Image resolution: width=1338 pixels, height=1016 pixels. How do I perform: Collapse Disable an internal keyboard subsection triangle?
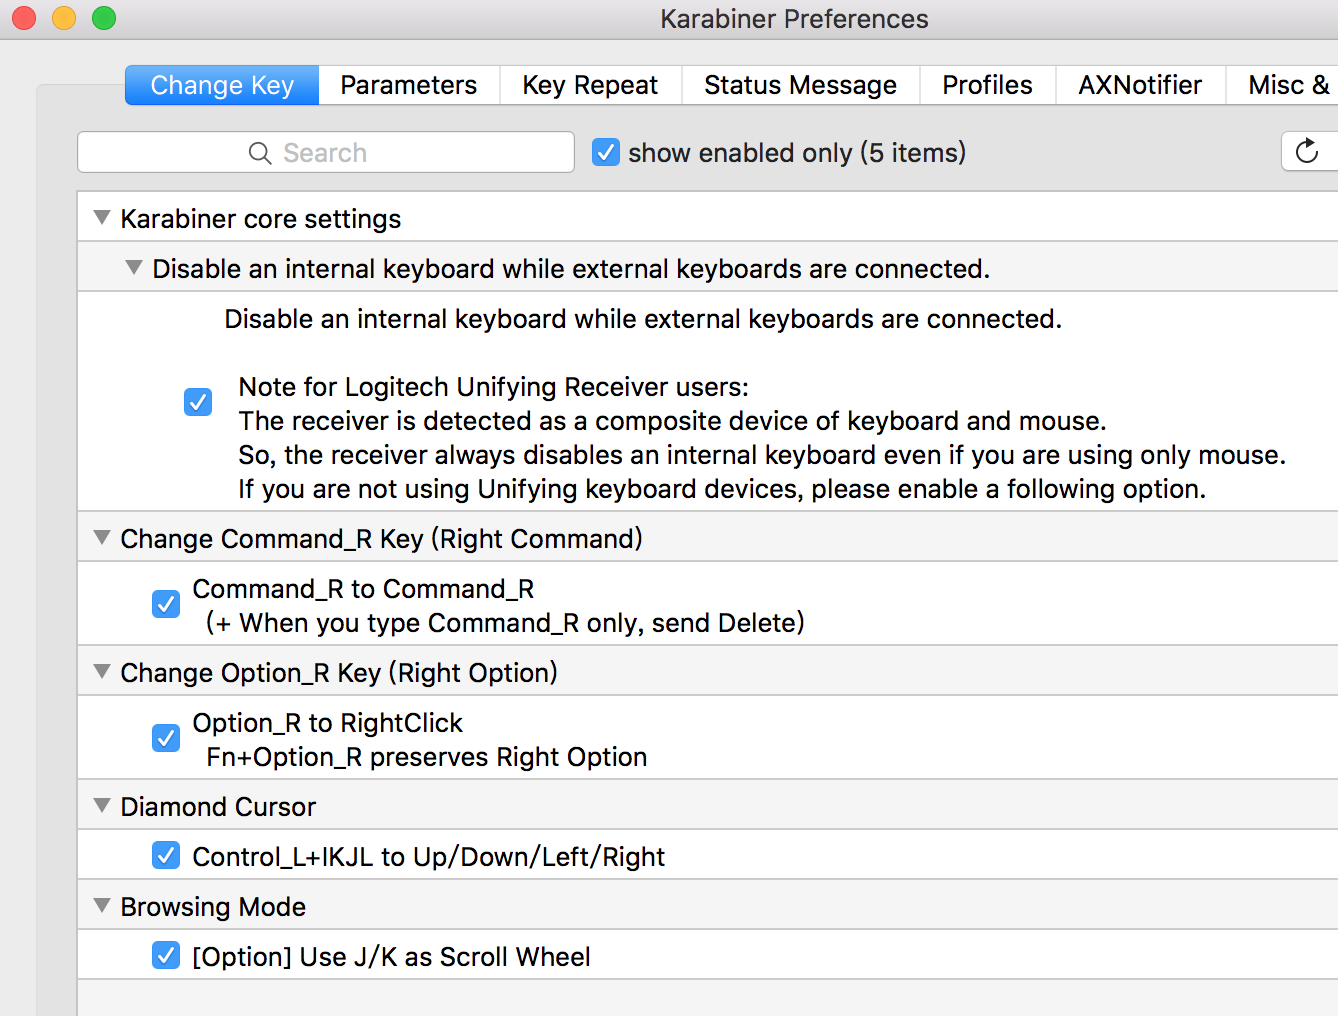(x=134, y=268)
